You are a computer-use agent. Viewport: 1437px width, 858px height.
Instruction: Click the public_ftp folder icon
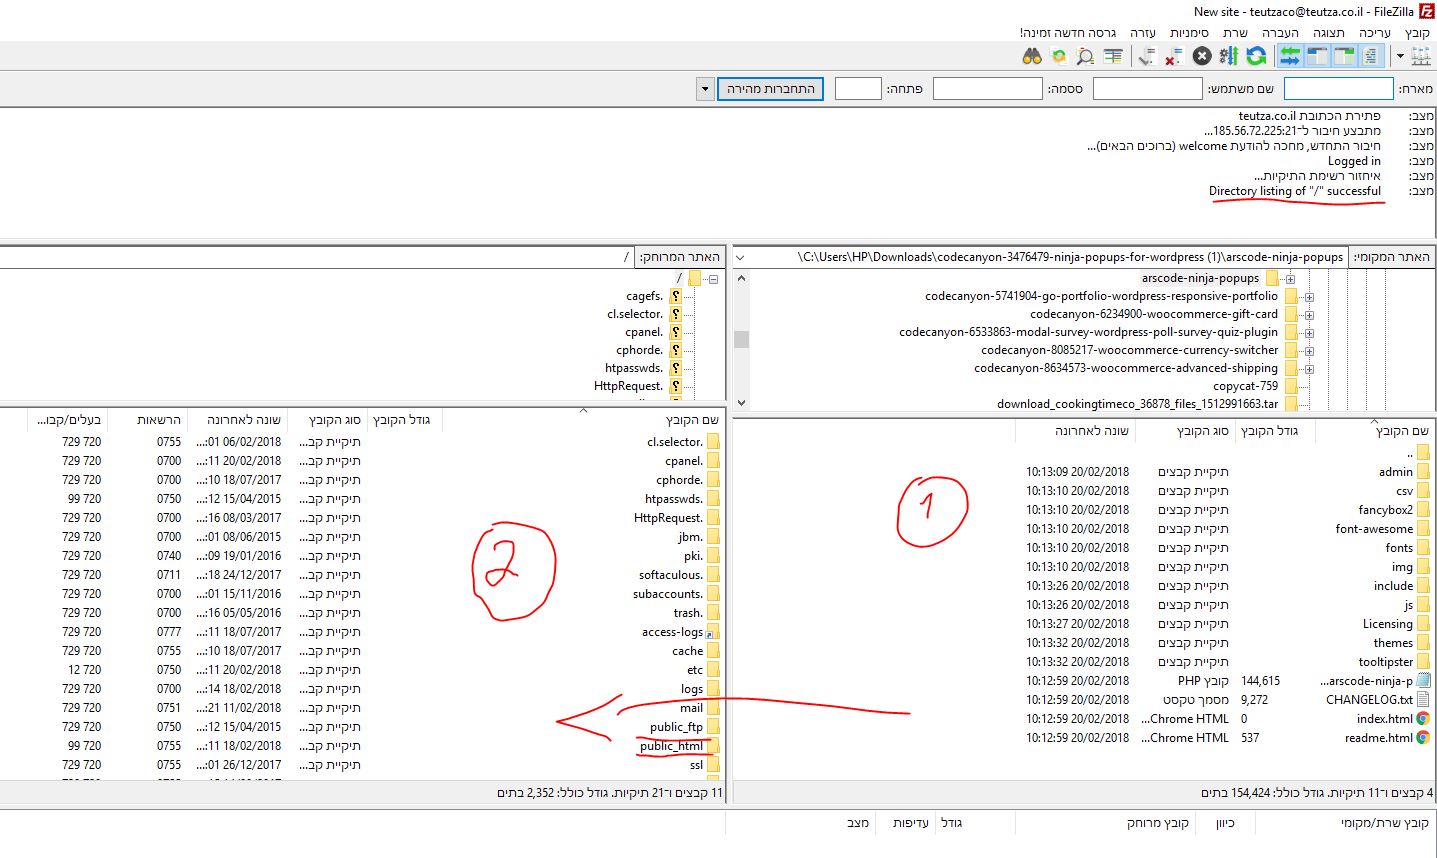click(713, 727)
